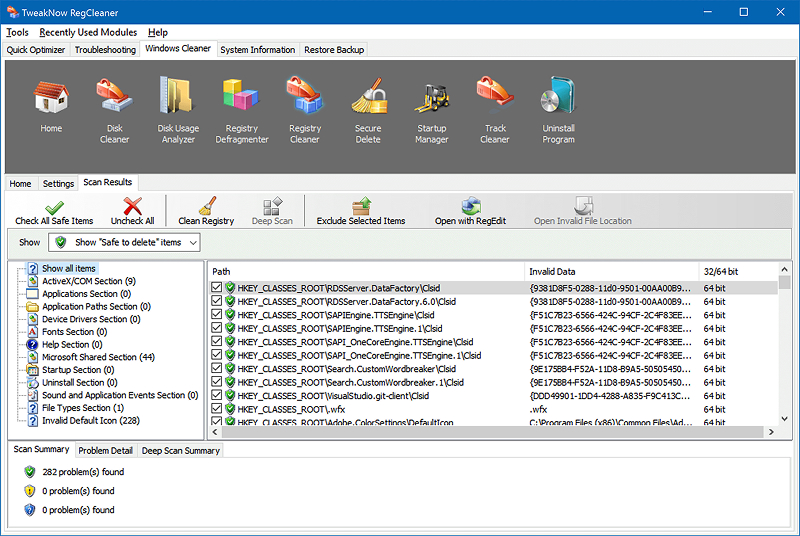Launch the Uninstall Program module
Image resolution: width=800 pixels, height=536 pixels.
pos(558,96)
